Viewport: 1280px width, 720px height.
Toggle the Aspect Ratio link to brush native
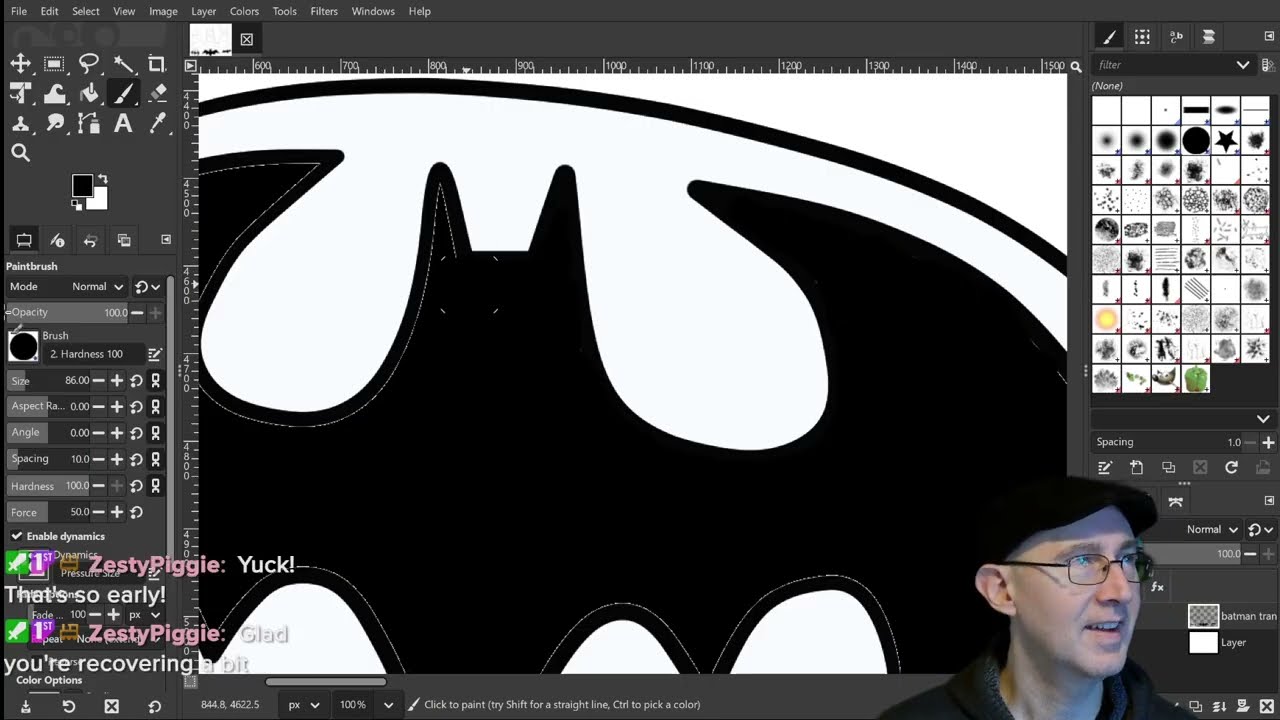155,406
